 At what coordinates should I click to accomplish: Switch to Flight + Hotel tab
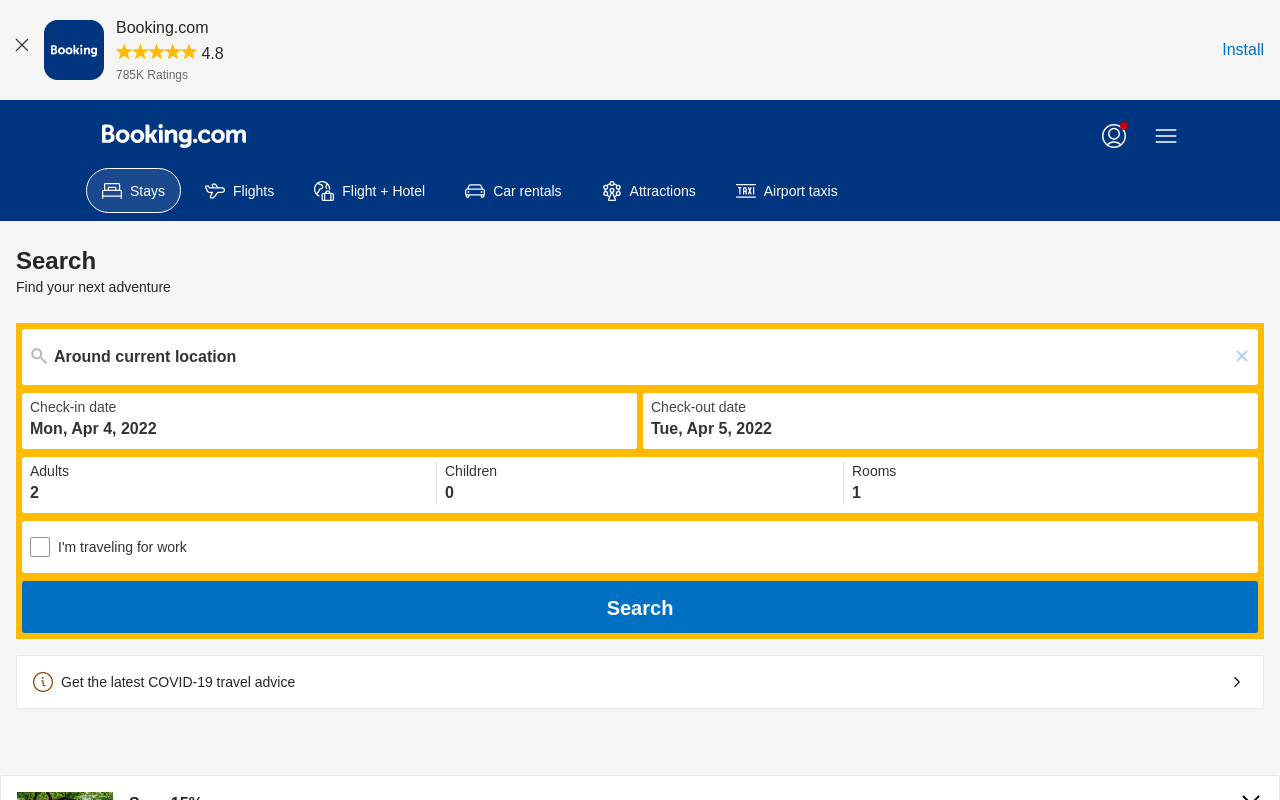[x=369, y=191]
